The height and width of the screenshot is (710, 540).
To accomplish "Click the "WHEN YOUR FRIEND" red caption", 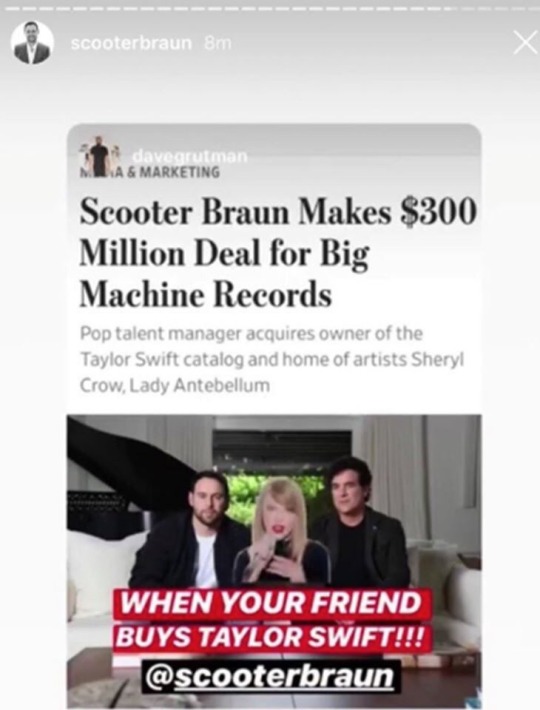I will pyautogui.click(x=271, y=603).
